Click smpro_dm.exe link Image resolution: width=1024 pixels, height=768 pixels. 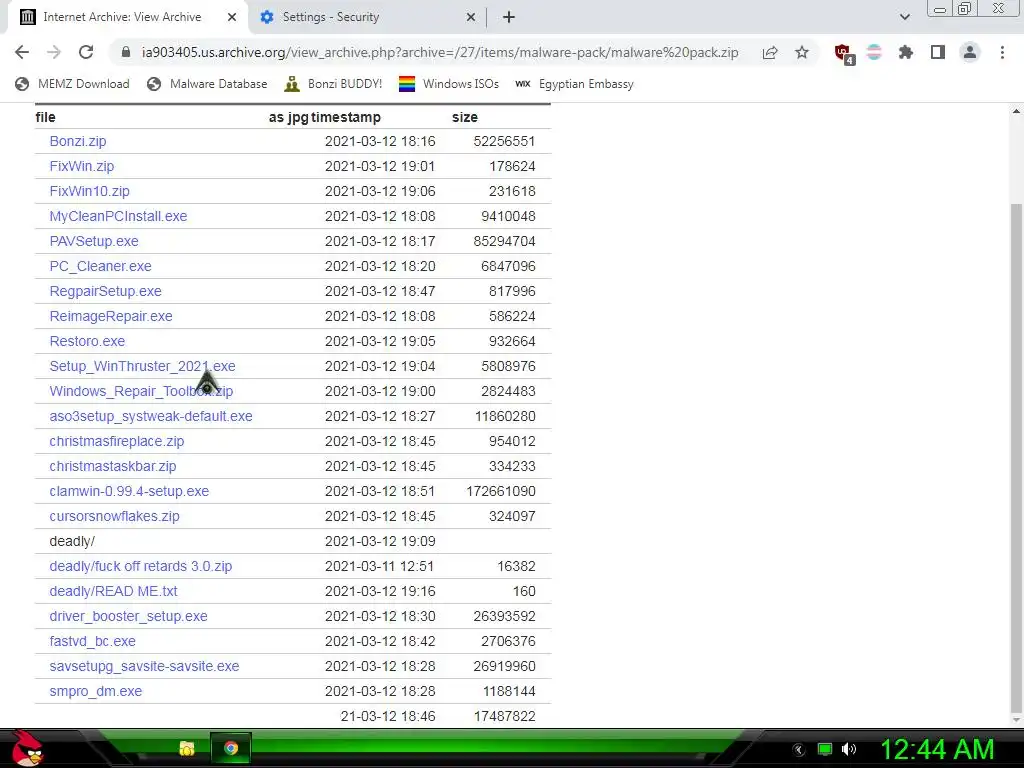click(x=96, y=691)
